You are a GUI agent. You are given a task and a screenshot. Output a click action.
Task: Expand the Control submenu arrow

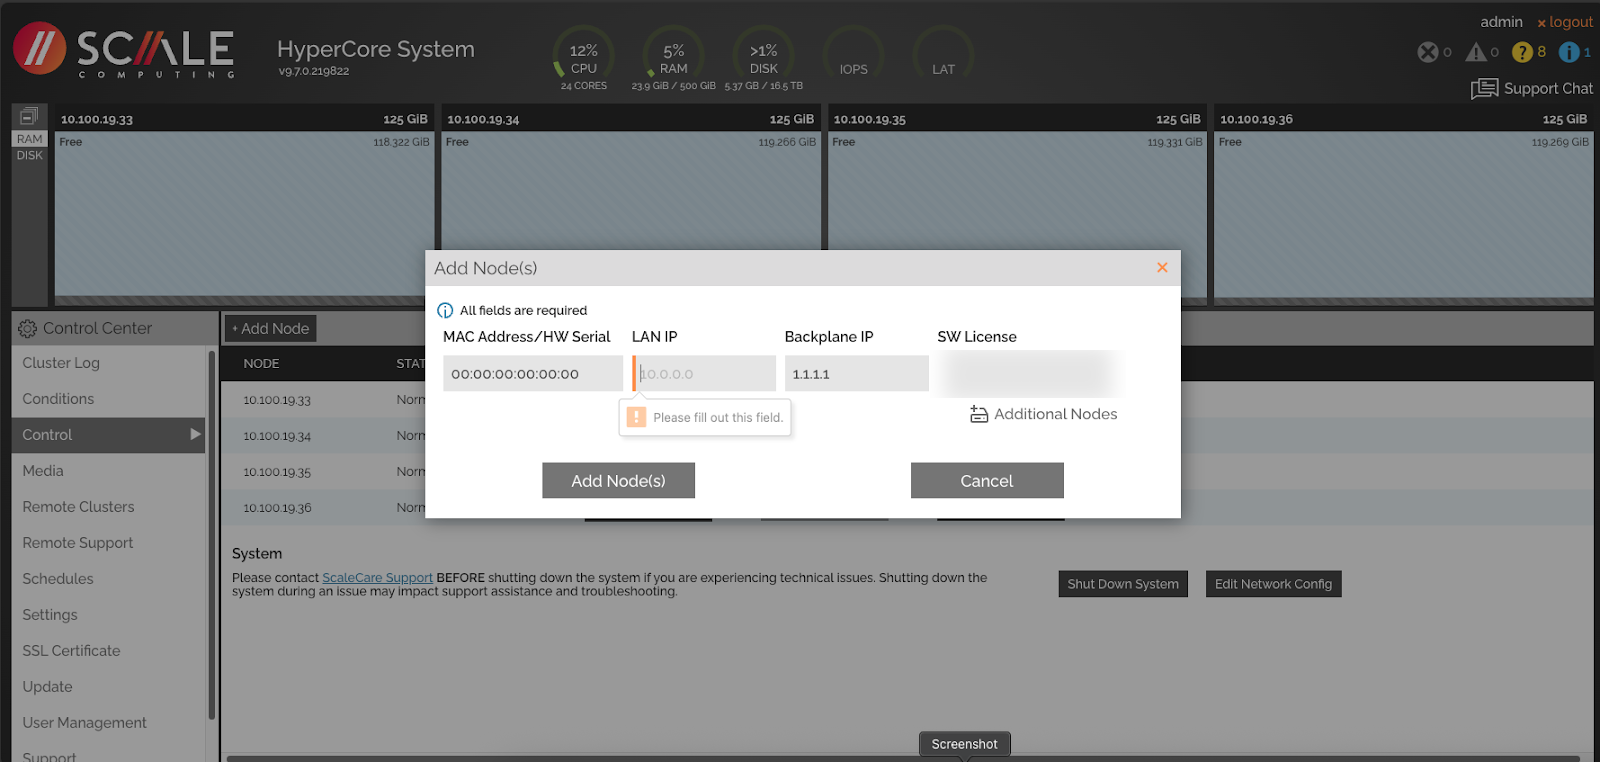[x=195, y=434]
